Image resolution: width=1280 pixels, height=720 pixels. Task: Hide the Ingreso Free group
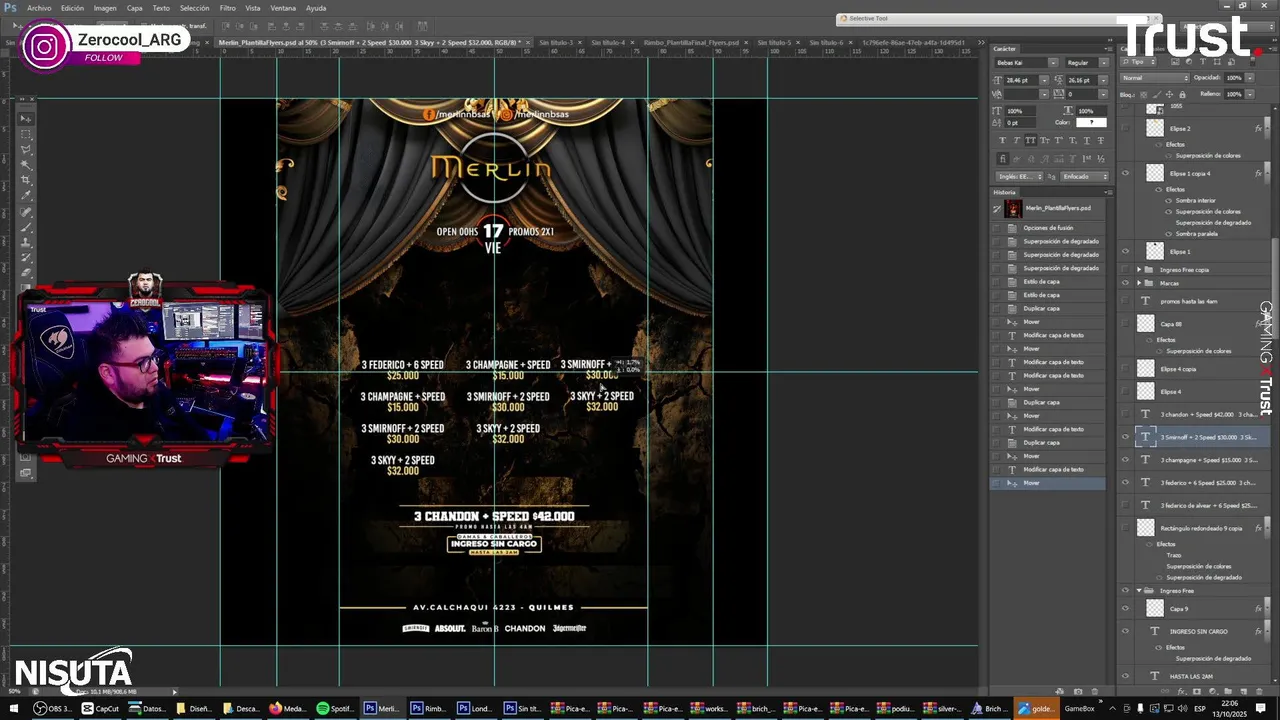point(1125,591)
